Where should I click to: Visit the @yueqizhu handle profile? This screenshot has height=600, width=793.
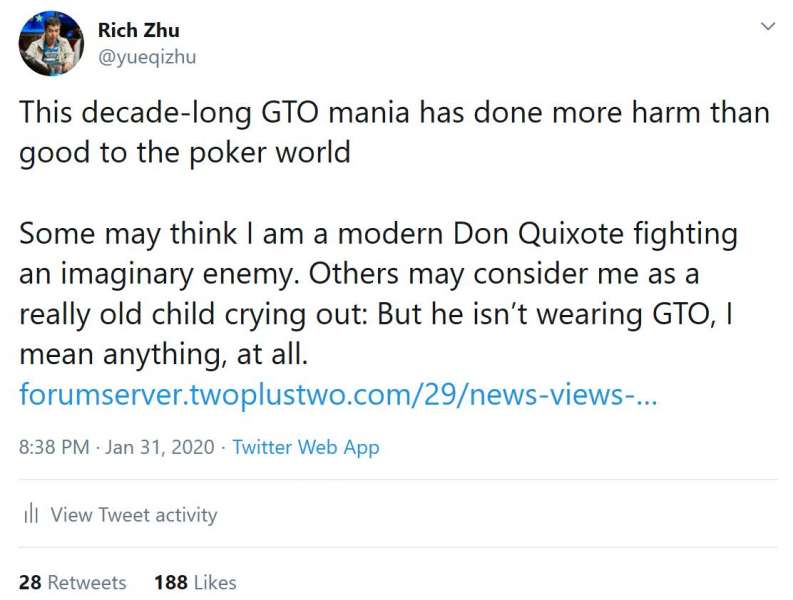[146, 57]
